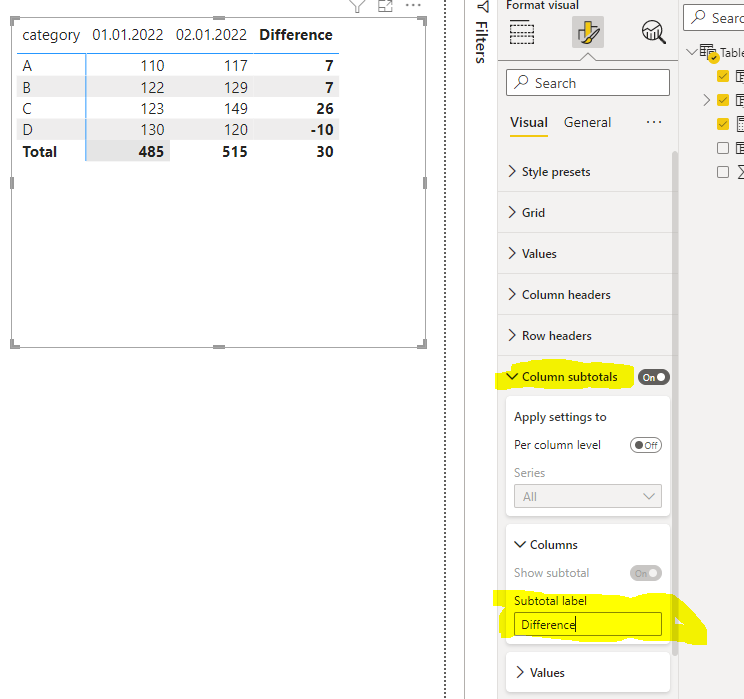Click the table icon in the Fields pane
This screenshot has width=744, height=699.
point(707,51)
